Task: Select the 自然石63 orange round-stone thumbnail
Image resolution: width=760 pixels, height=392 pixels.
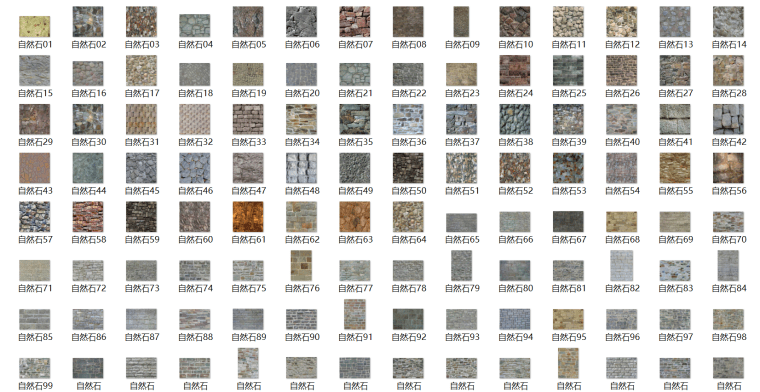Action: pyautogui.click(x=355, y=217)
